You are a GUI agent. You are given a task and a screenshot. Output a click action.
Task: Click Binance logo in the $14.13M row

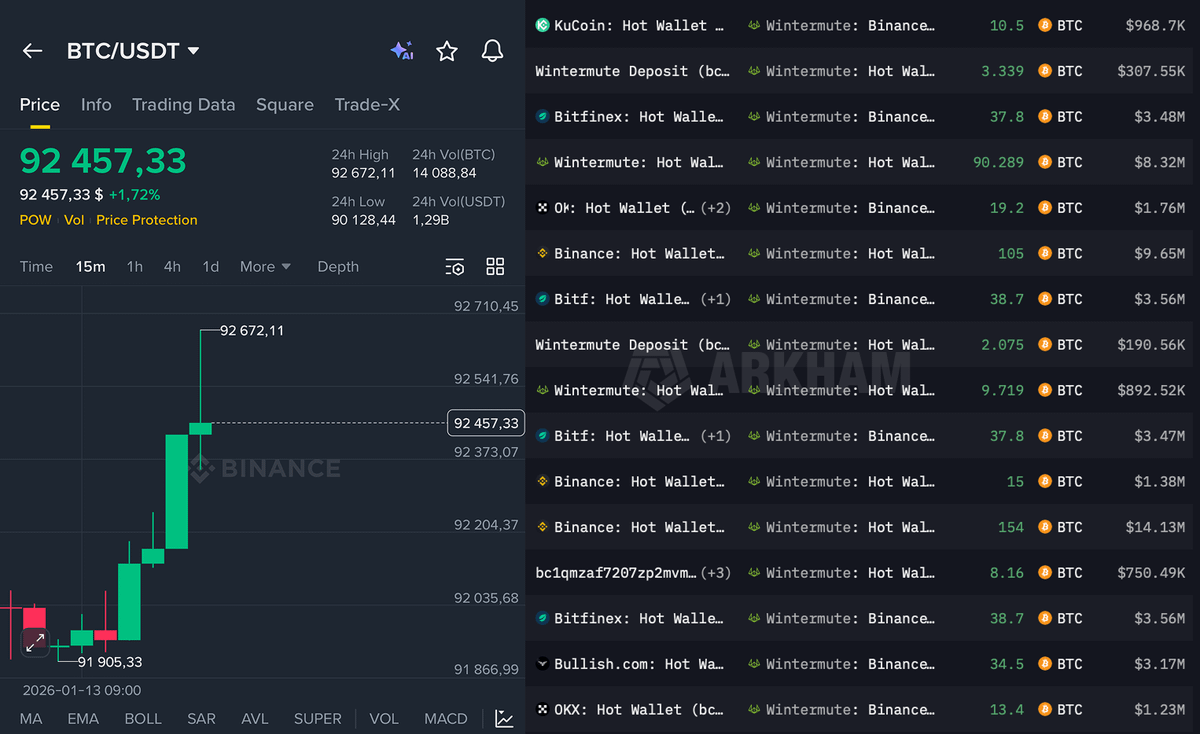pos(543,527)
